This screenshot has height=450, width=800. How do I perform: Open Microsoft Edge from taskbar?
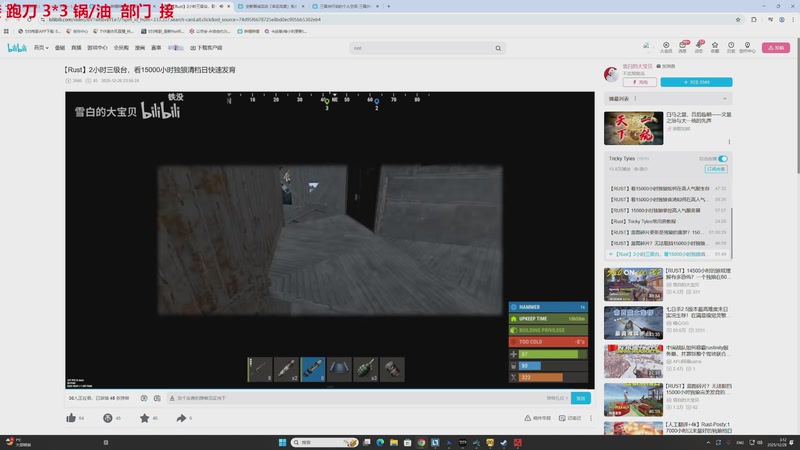tap(380, 442)
